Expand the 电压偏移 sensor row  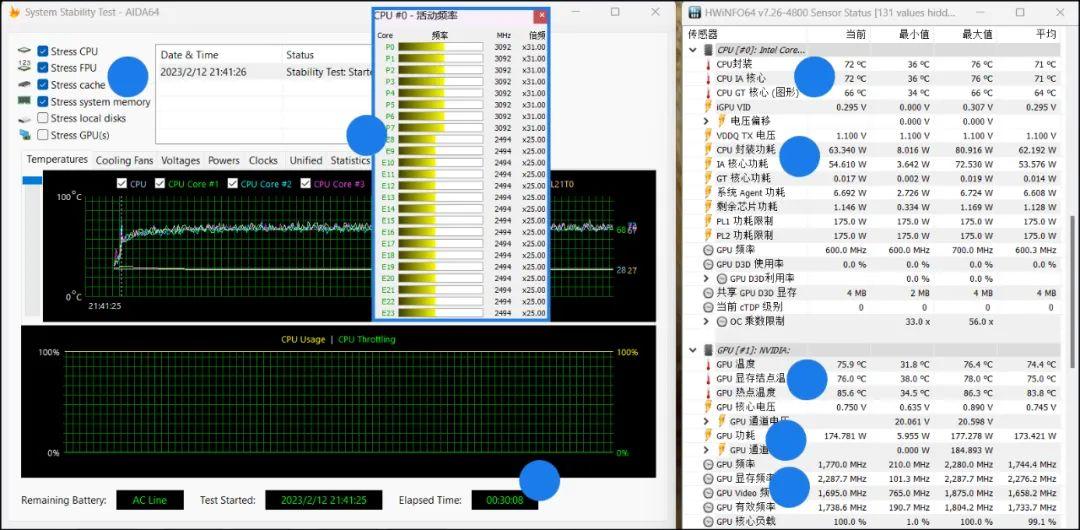(x=707, y=121)
